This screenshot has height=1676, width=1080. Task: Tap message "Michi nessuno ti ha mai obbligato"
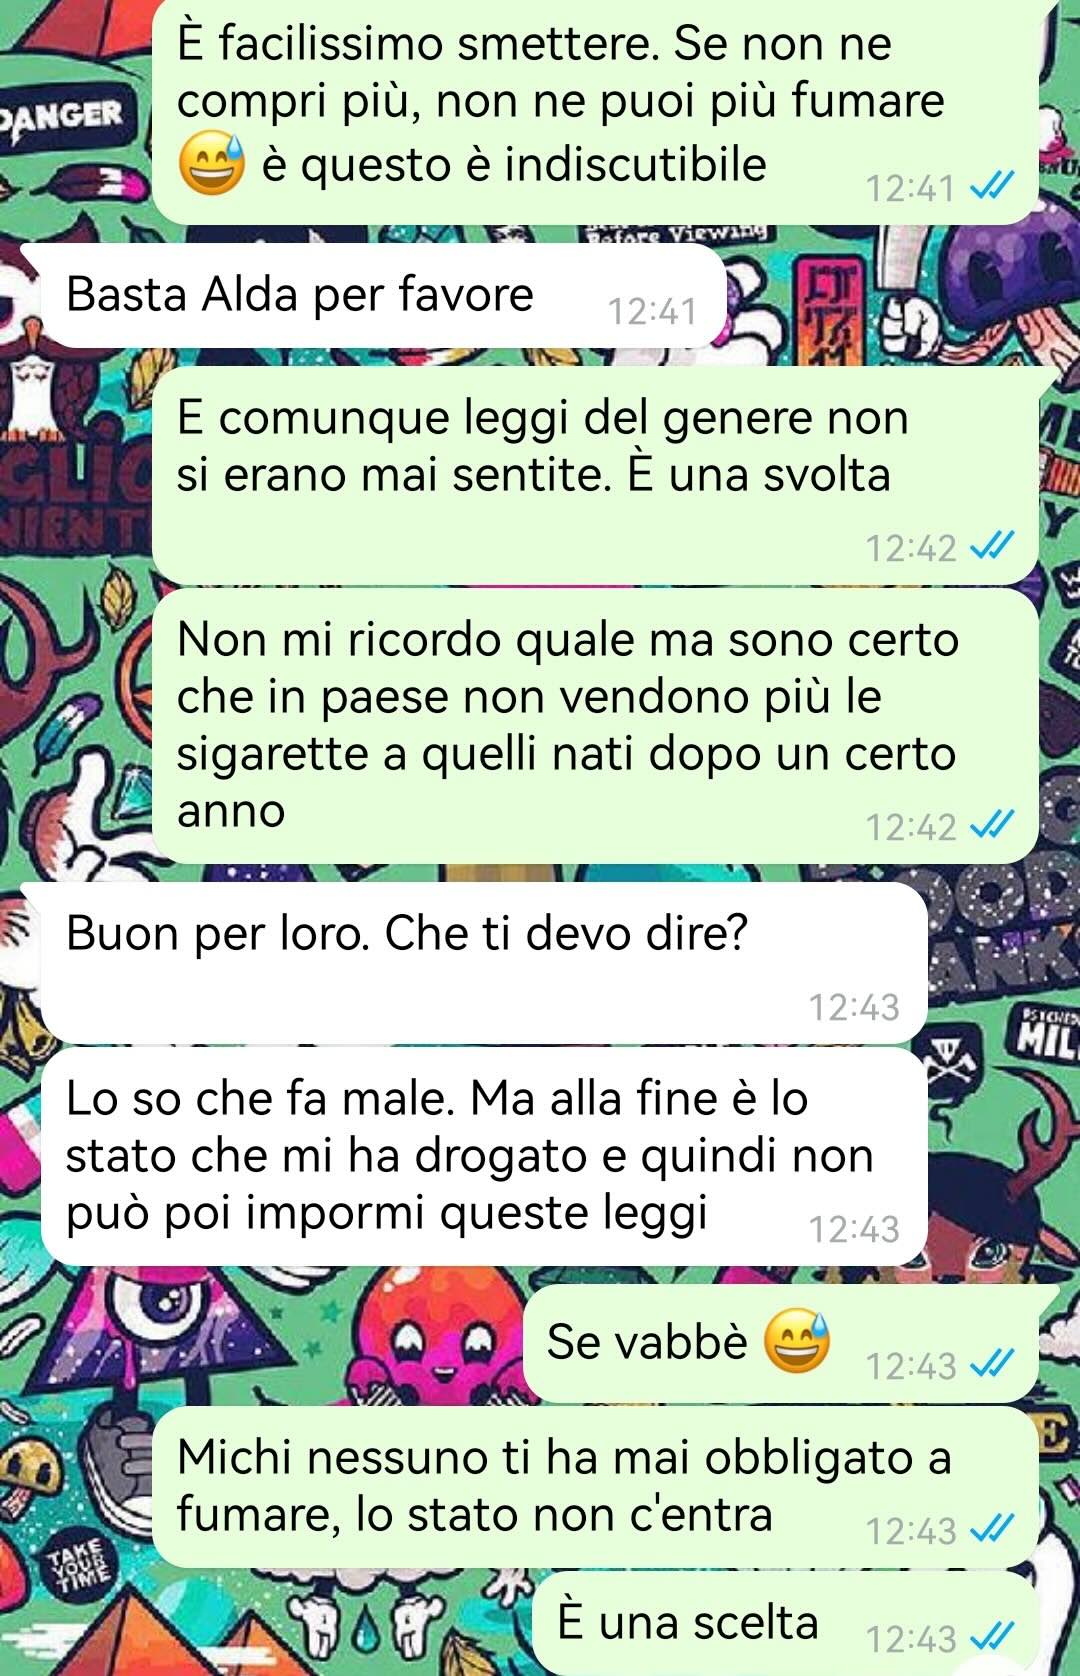click(595, 1487)
